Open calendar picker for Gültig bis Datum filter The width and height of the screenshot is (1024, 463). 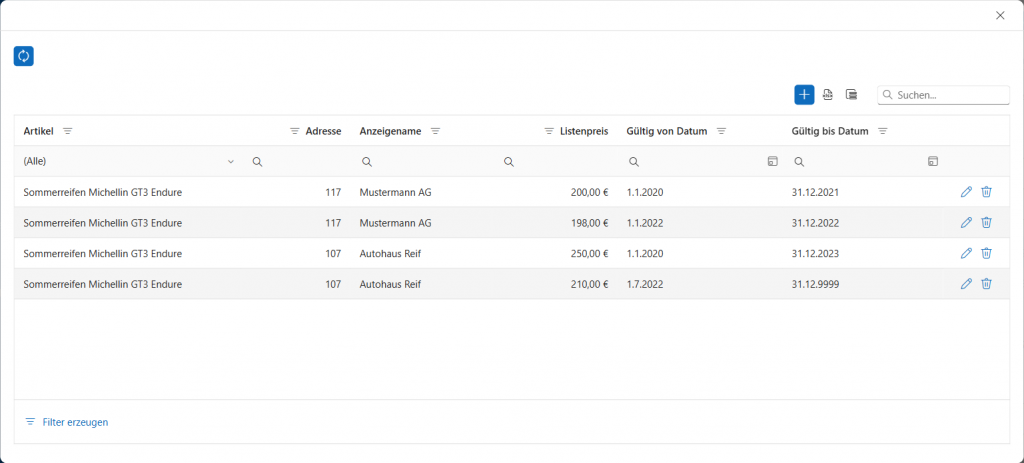(x=932, y=161)
